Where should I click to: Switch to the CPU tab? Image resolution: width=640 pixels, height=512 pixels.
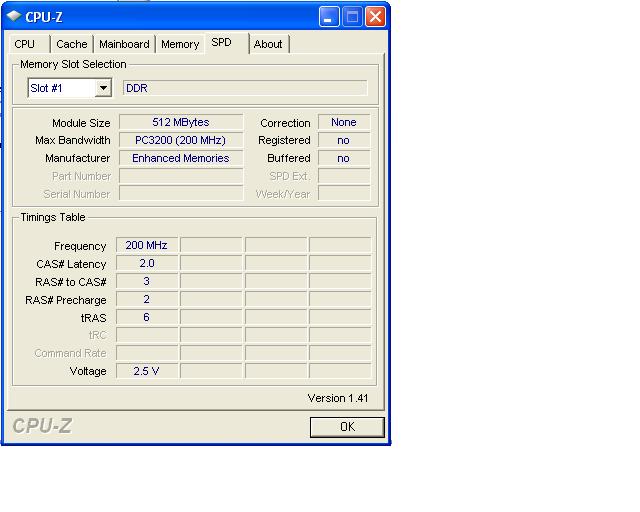(25, 44)
